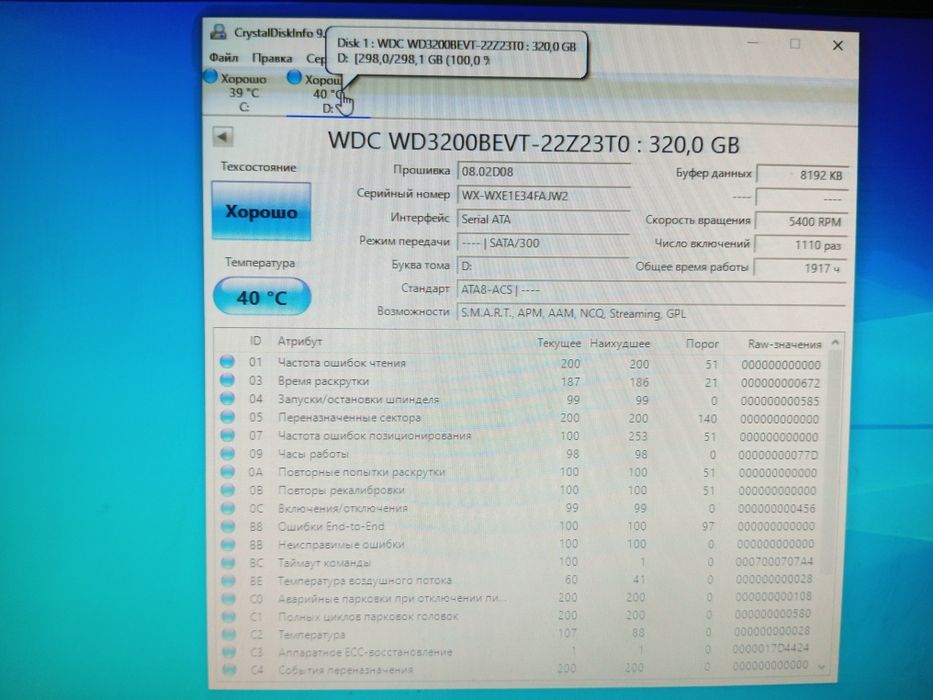Maximize the CrystalDiskInfo window
This screenshot has width=933, height=700.
point(795,44)
